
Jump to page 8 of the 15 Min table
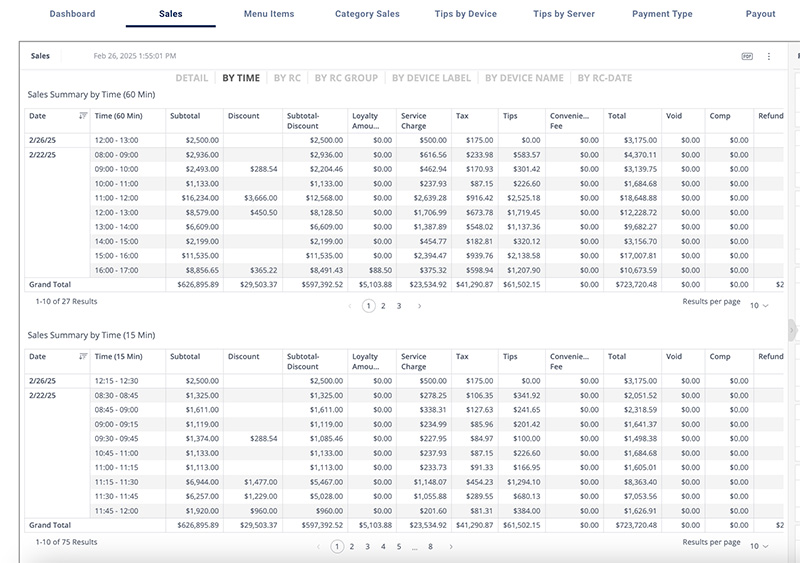click(x=431, y=547)
